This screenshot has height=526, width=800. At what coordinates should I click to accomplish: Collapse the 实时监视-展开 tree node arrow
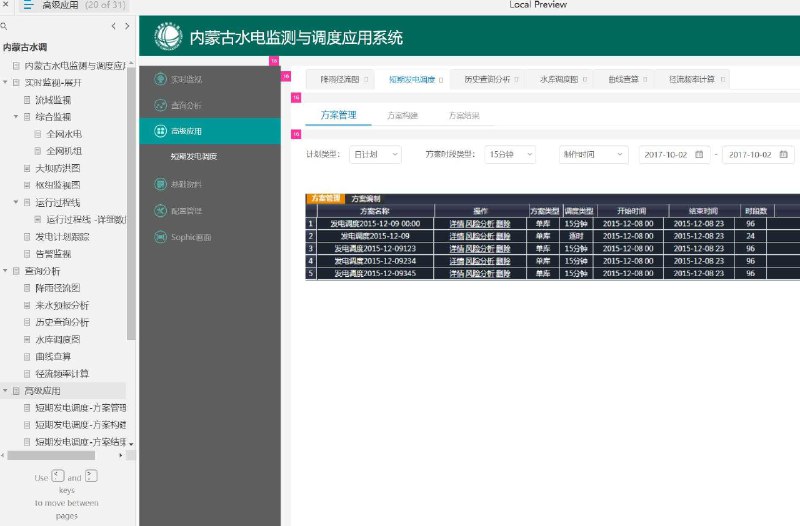(5, 82)
